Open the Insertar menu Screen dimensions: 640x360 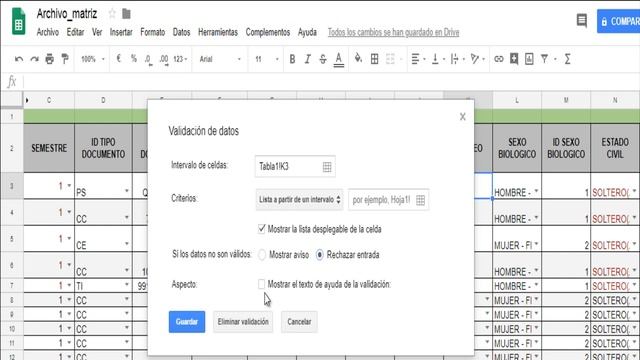[x=121, y=32]
